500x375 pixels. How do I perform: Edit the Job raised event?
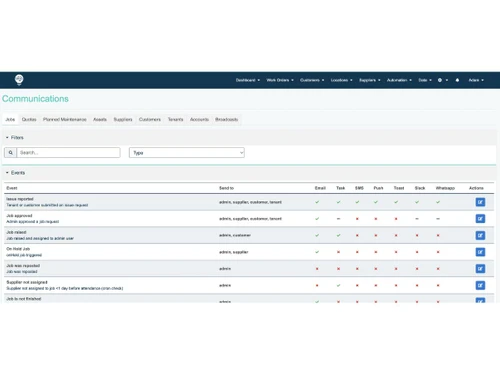[x=480, y=235]
